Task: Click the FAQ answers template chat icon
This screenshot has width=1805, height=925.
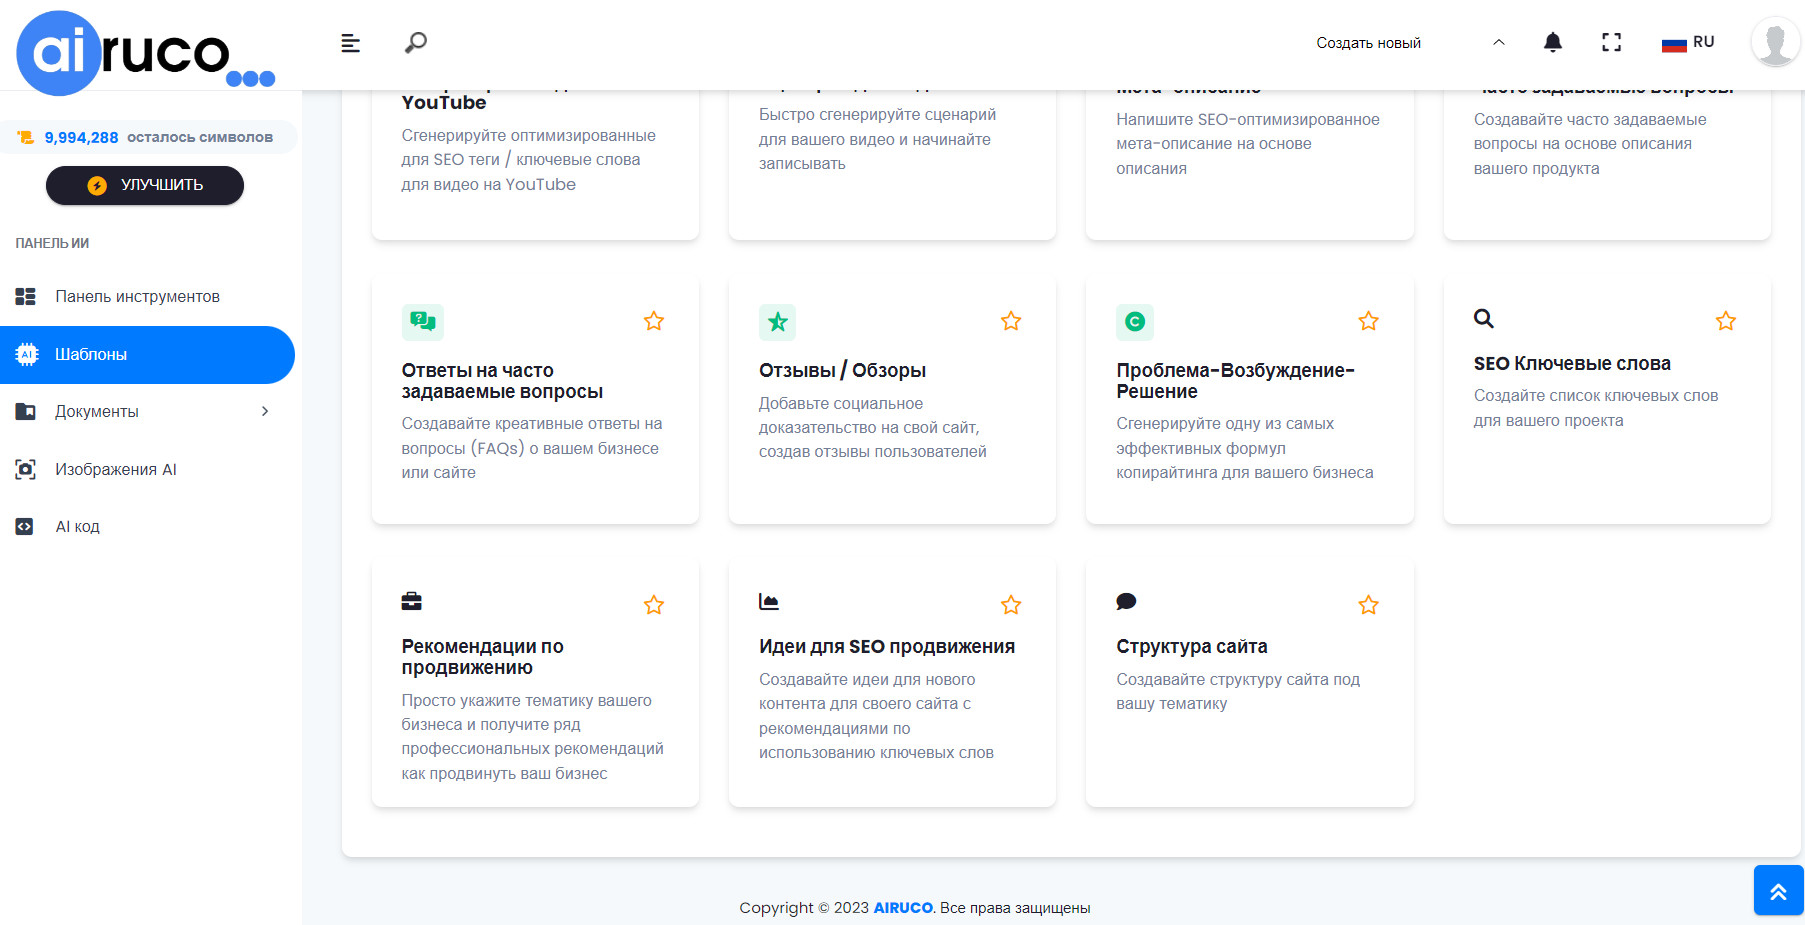Action: point(423,321)
